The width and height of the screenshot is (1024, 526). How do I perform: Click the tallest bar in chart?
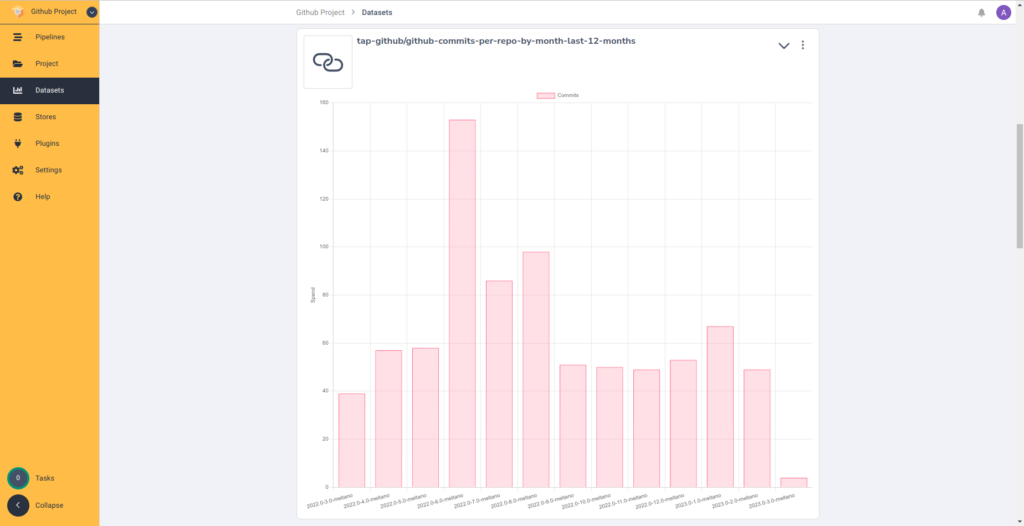click(x=462, y=300)
